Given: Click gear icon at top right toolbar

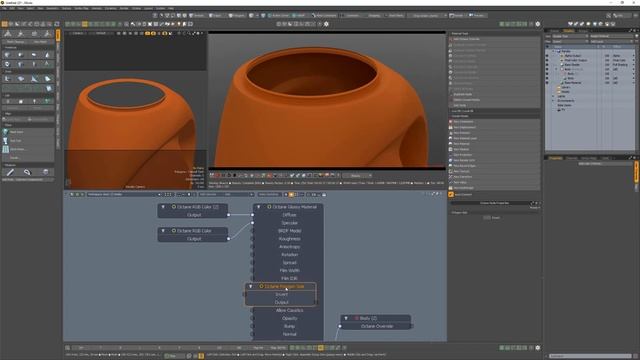Looking at the screenshot, I should pos(538,24).
